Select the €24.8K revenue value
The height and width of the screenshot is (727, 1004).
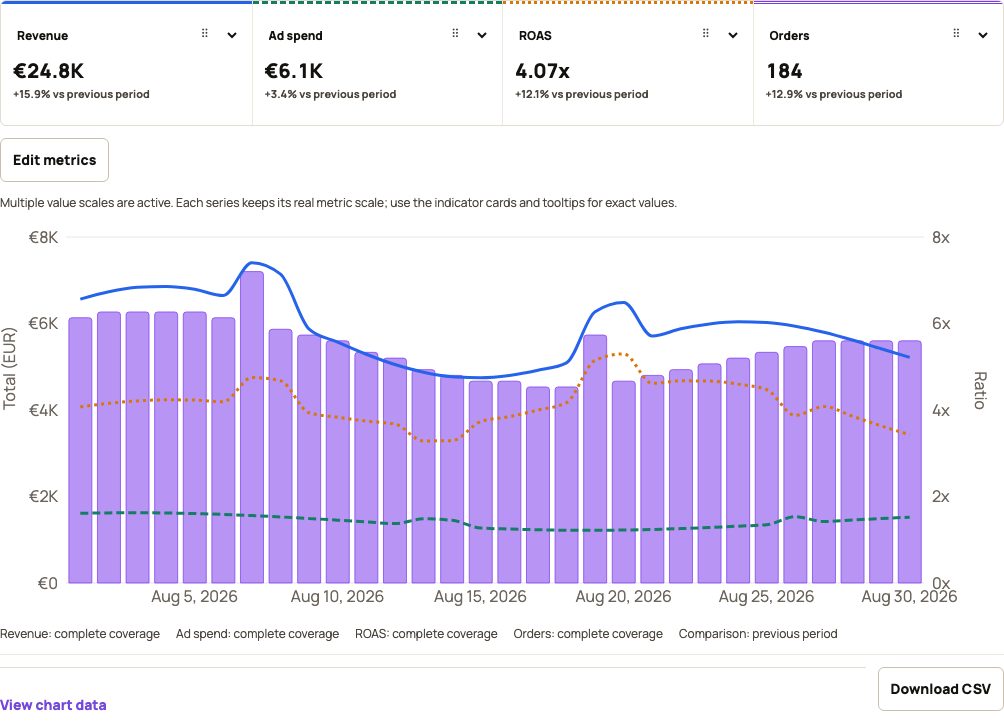(x=48, y=70)
